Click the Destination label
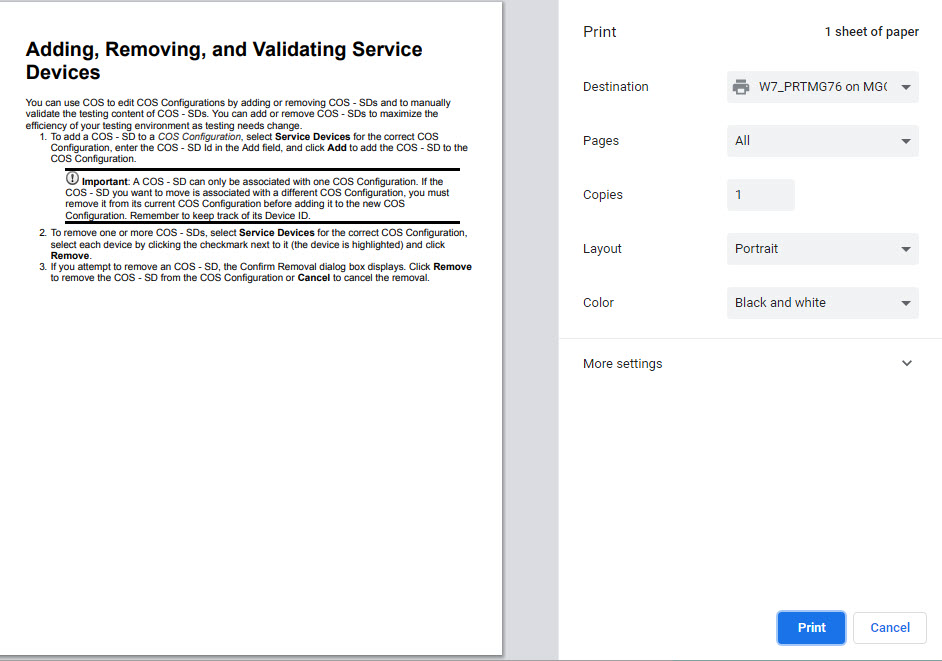Image resolution: width=942 pixels, height=661 pixels. tap(615, 87)
